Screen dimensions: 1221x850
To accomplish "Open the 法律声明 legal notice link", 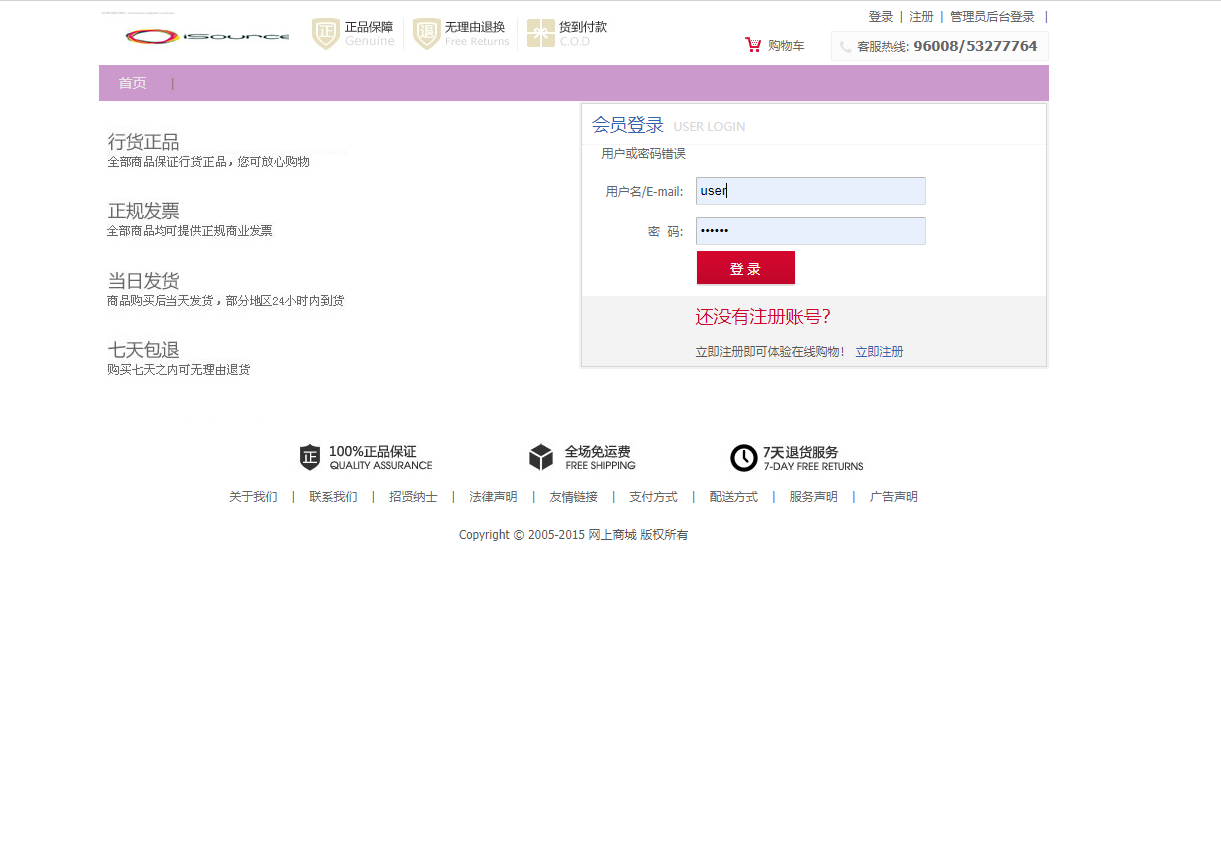I will (493, 496).
